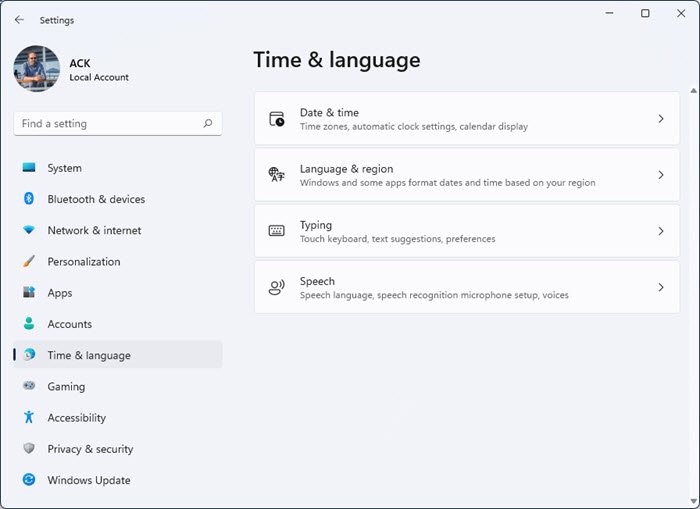
Task: Click the Windows Update sync icon
Action: coord(29,480)
